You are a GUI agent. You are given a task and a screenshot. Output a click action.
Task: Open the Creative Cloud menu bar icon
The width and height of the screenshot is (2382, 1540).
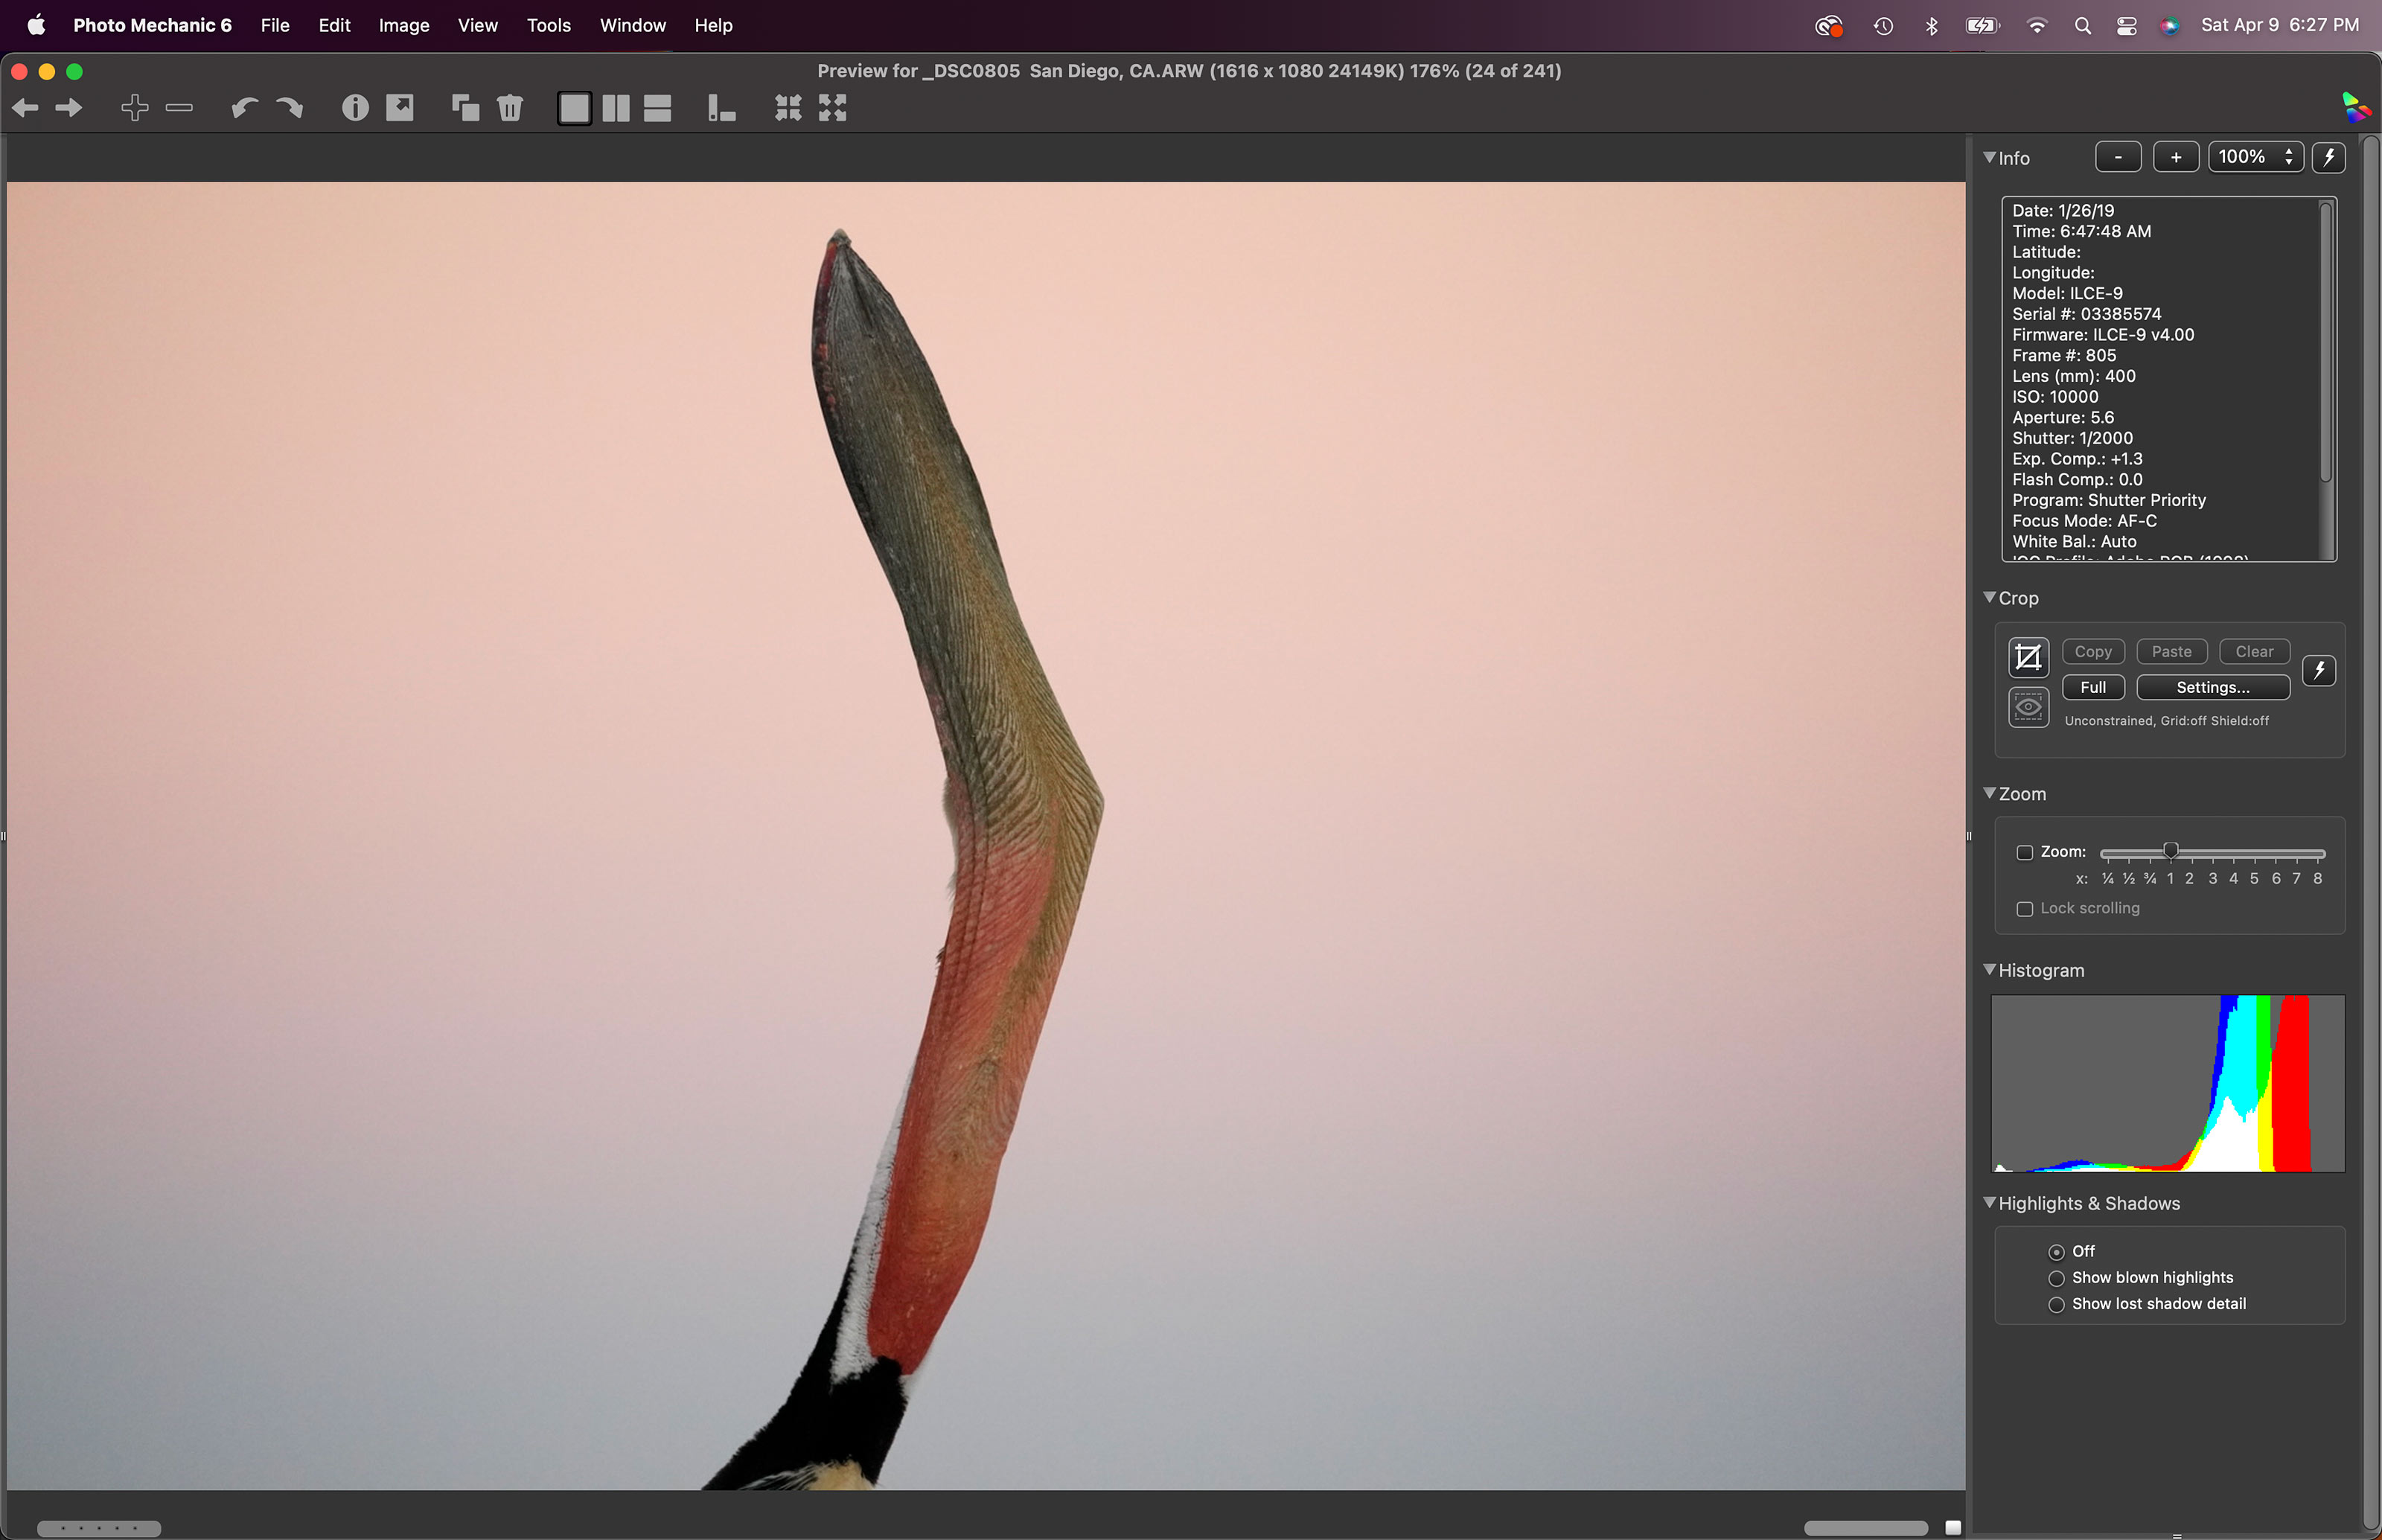pos(1828,26)
